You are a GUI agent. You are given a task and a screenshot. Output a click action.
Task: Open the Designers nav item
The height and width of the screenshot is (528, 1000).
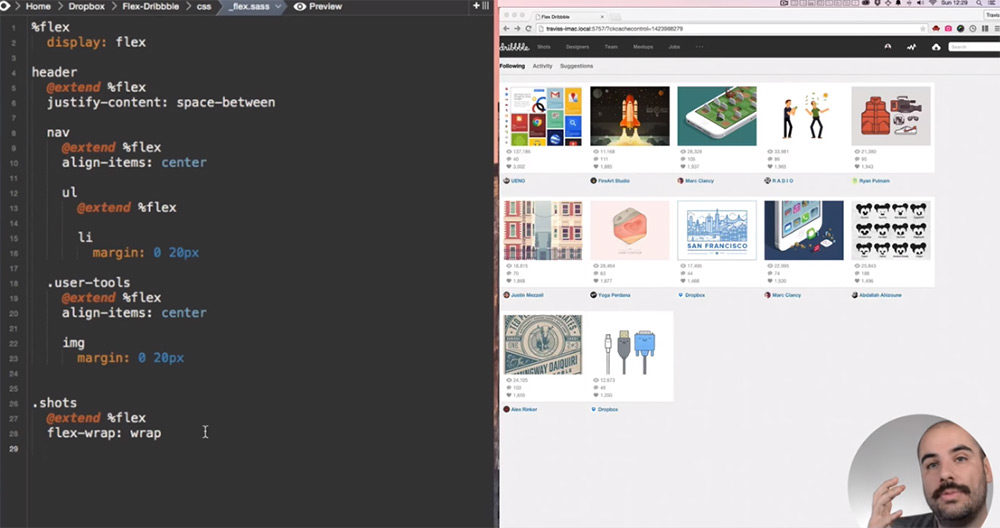pyautogui.click(x=577, y=47)
